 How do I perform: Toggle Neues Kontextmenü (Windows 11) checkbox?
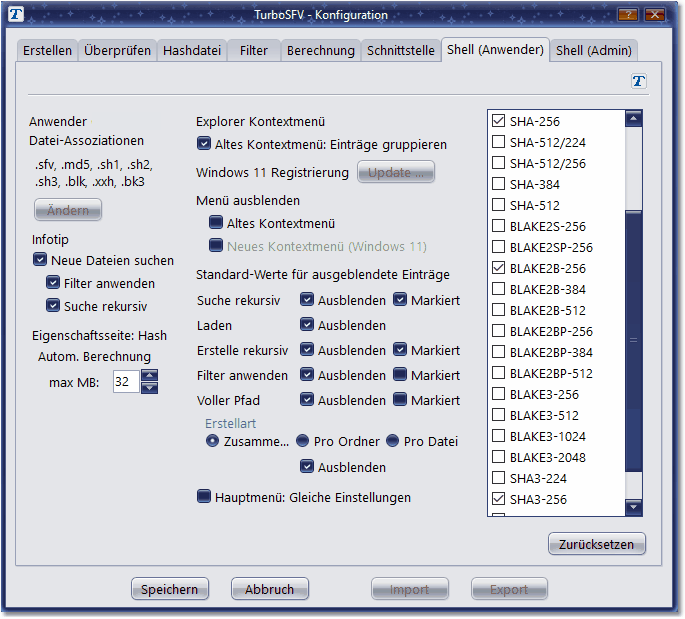(x=215, y=245)
